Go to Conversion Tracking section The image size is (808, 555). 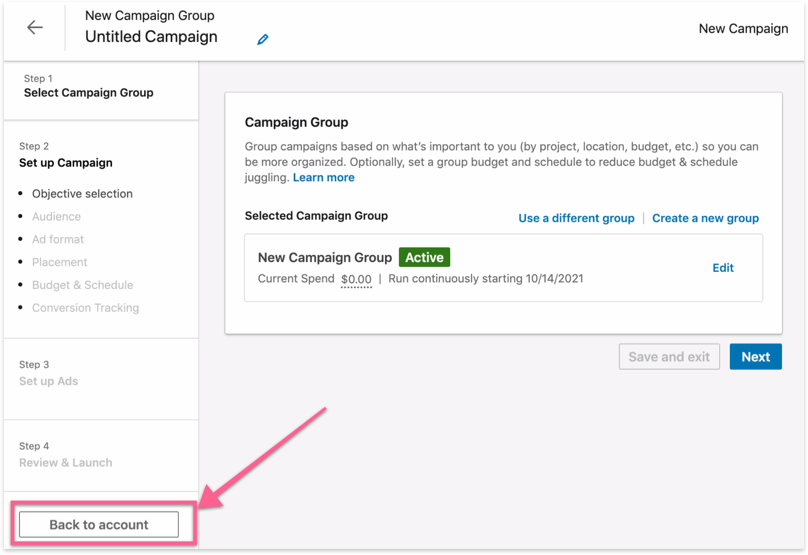point(85,308)
